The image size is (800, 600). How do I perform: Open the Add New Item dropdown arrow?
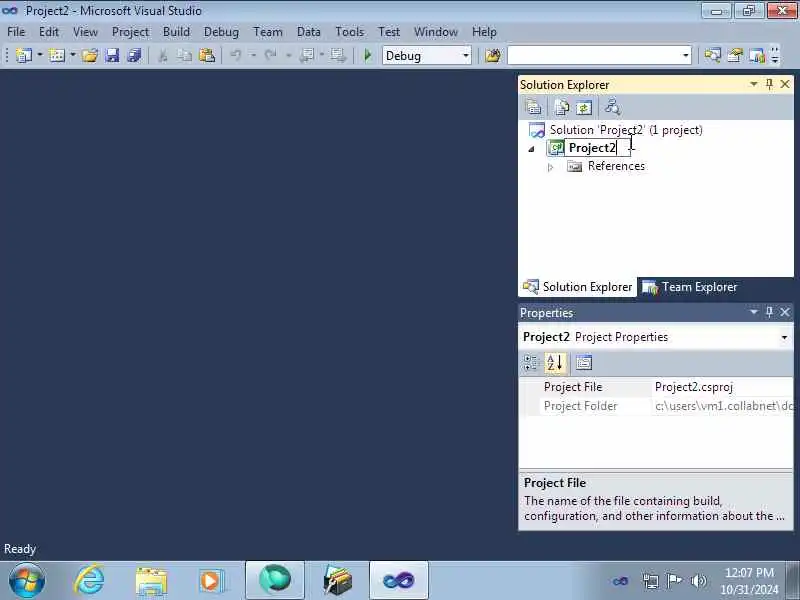click(72, 55)
